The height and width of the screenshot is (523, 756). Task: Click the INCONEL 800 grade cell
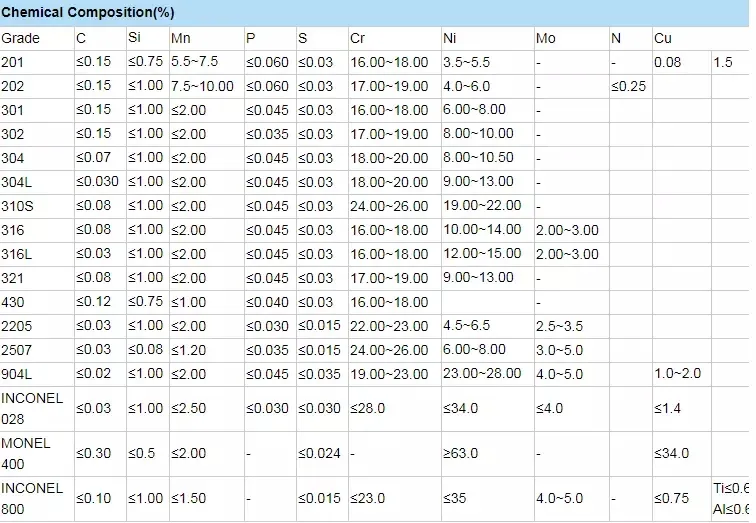(32, 499)
